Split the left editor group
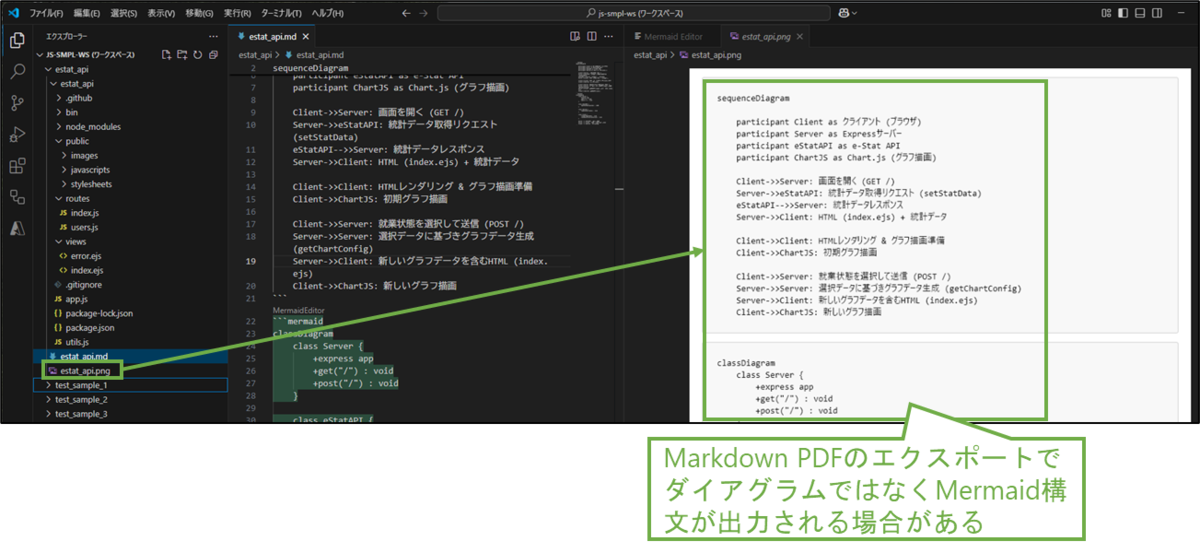This screenshot has height=553, width=1200. click(590, 36)
